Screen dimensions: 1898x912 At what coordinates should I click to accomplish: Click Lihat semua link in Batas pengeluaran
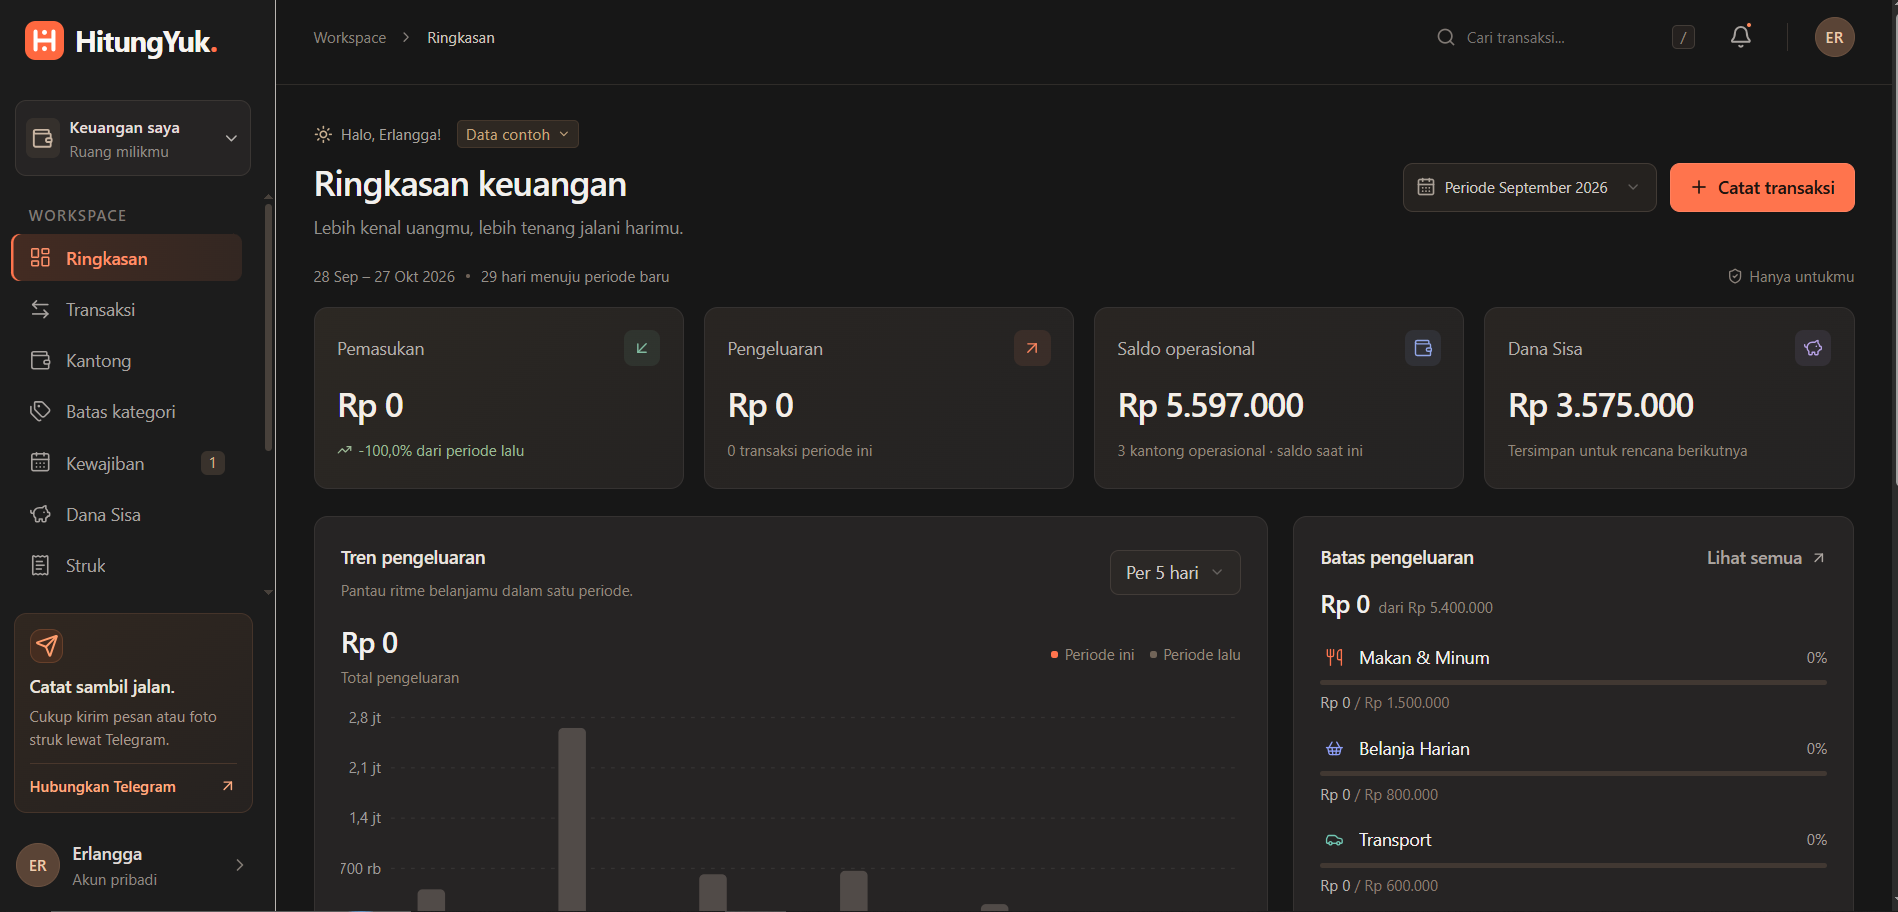tap(1766, 558)
